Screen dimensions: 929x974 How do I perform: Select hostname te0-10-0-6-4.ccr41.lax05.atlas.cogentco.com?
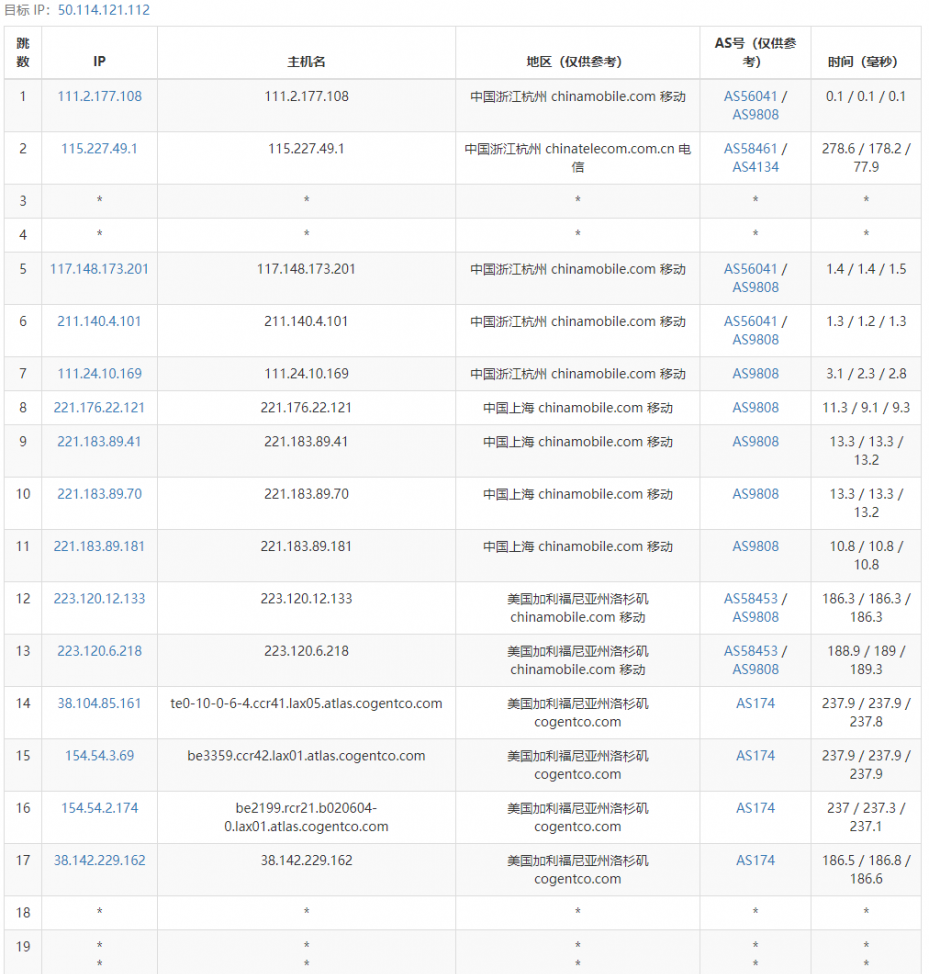(x=306, y=703)
